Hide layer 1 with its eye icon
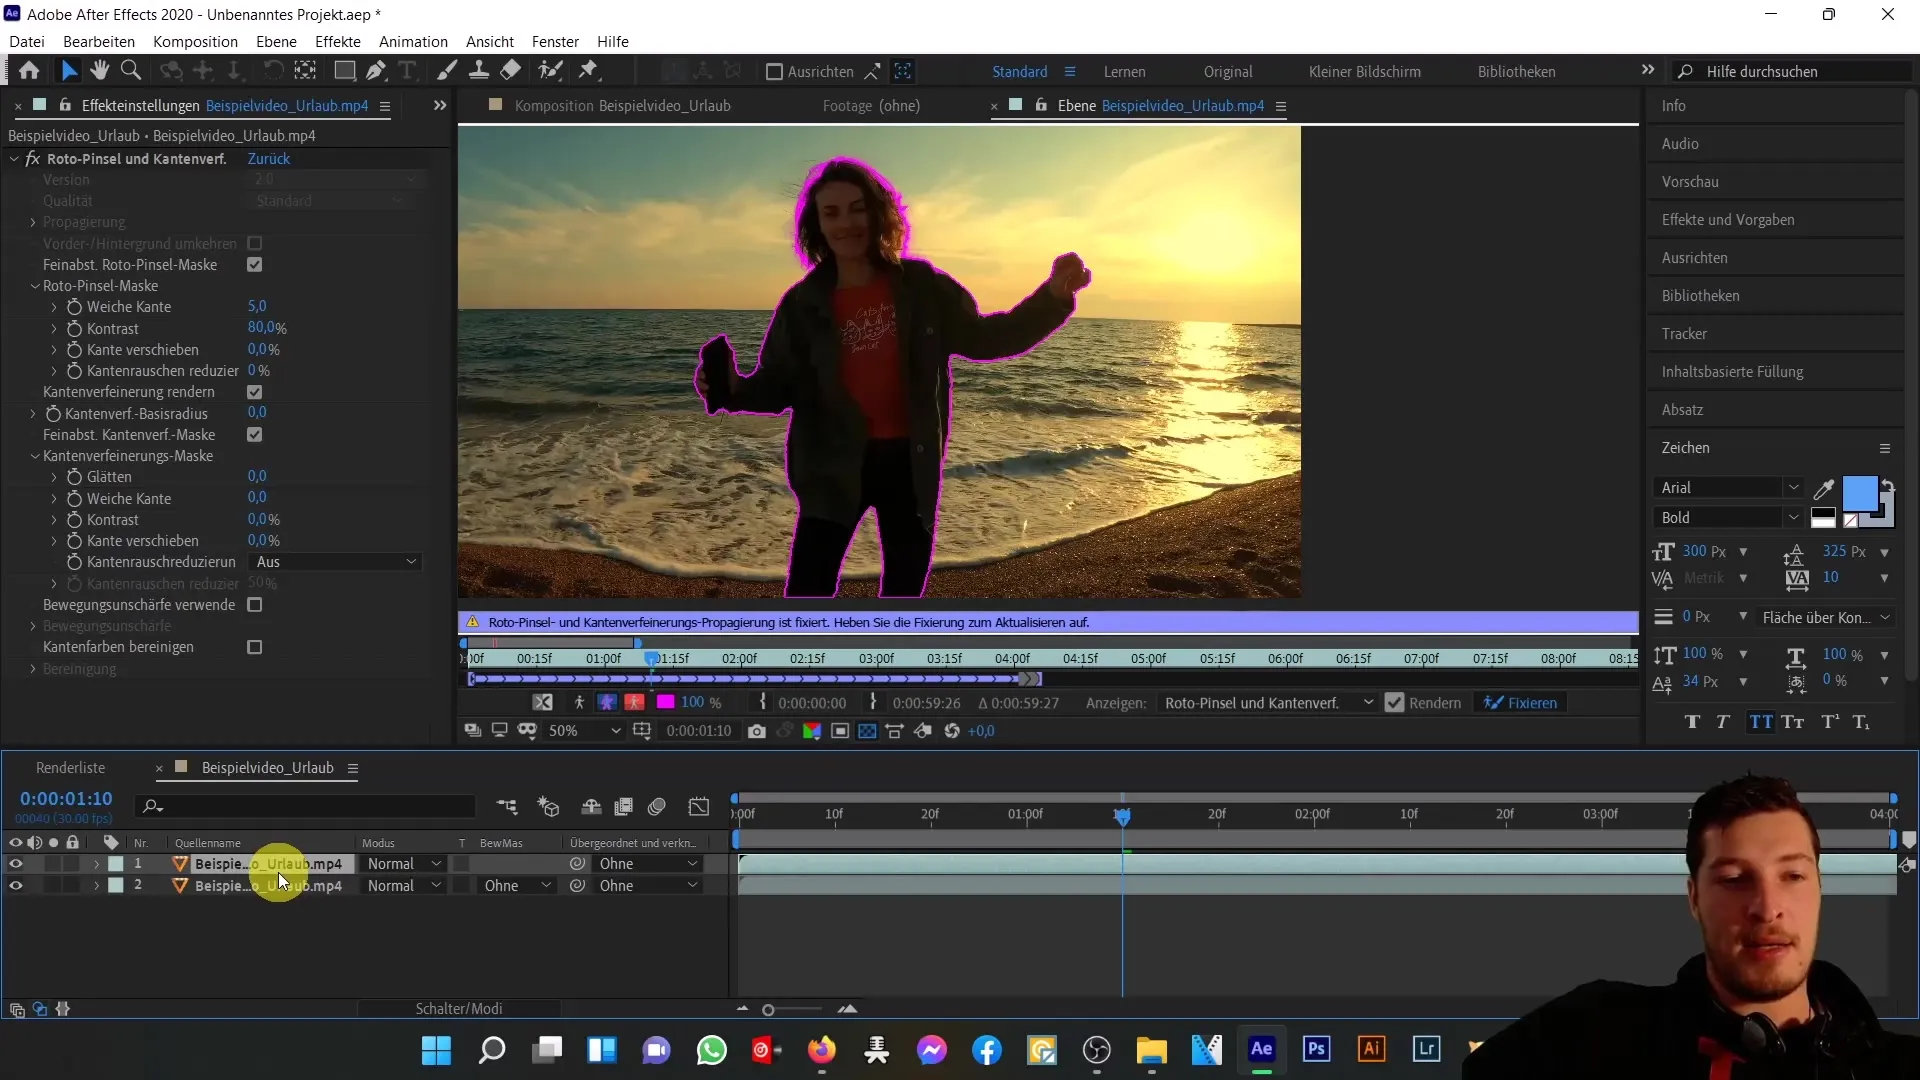The image size is (1920, 1080). pos(16,864)
